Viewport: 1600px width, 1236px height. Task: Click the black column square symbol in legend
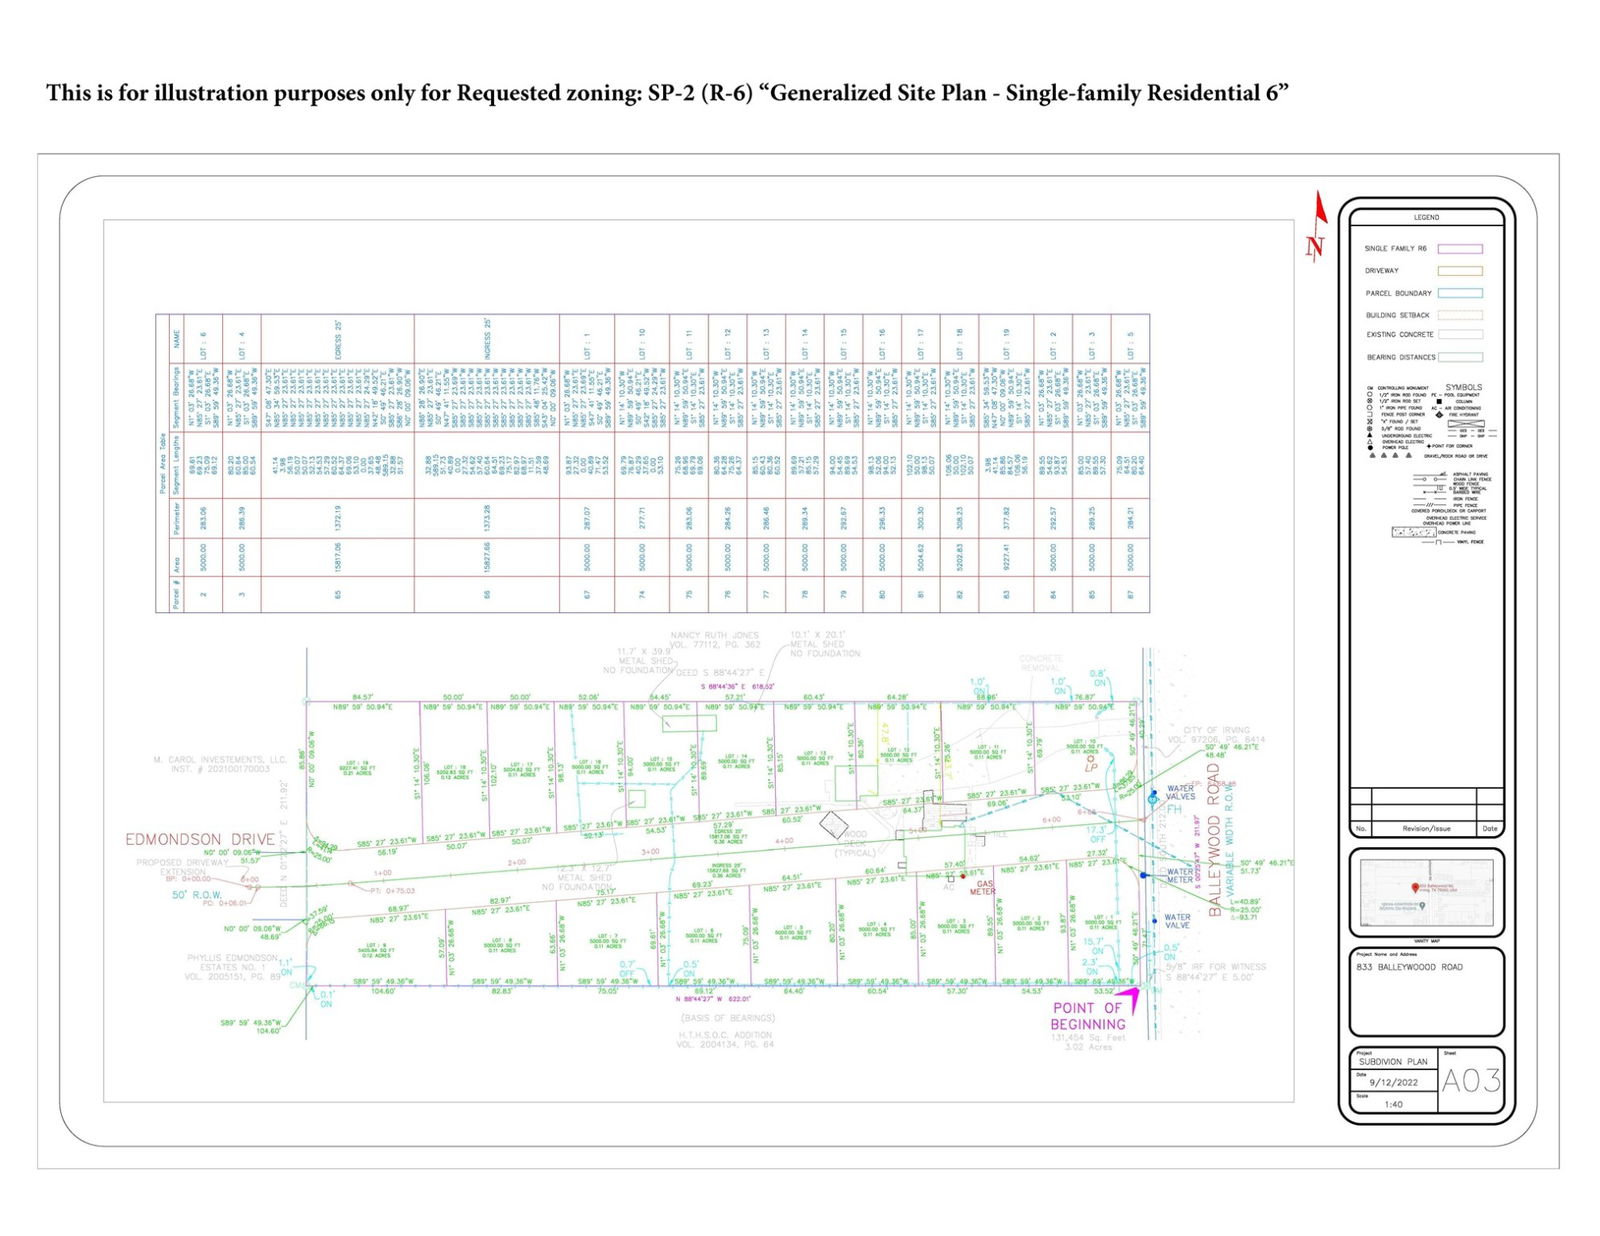coord(1439,401)
